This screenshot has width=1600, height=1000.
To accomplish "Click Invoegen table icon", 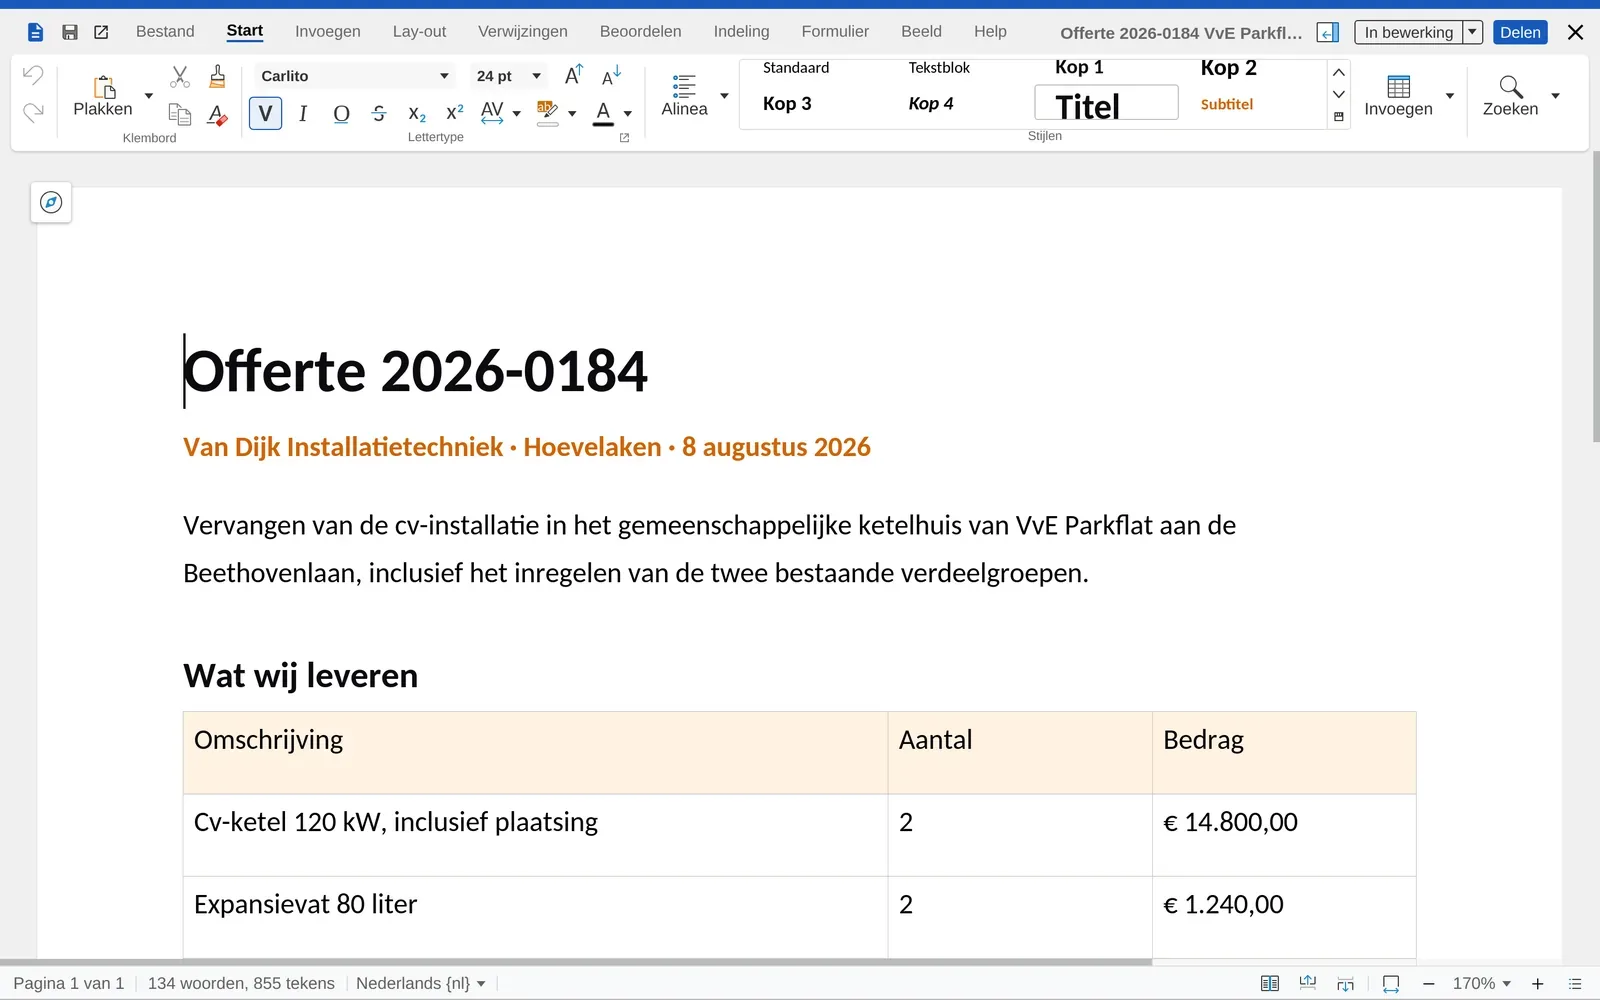I will [1398, 96].
